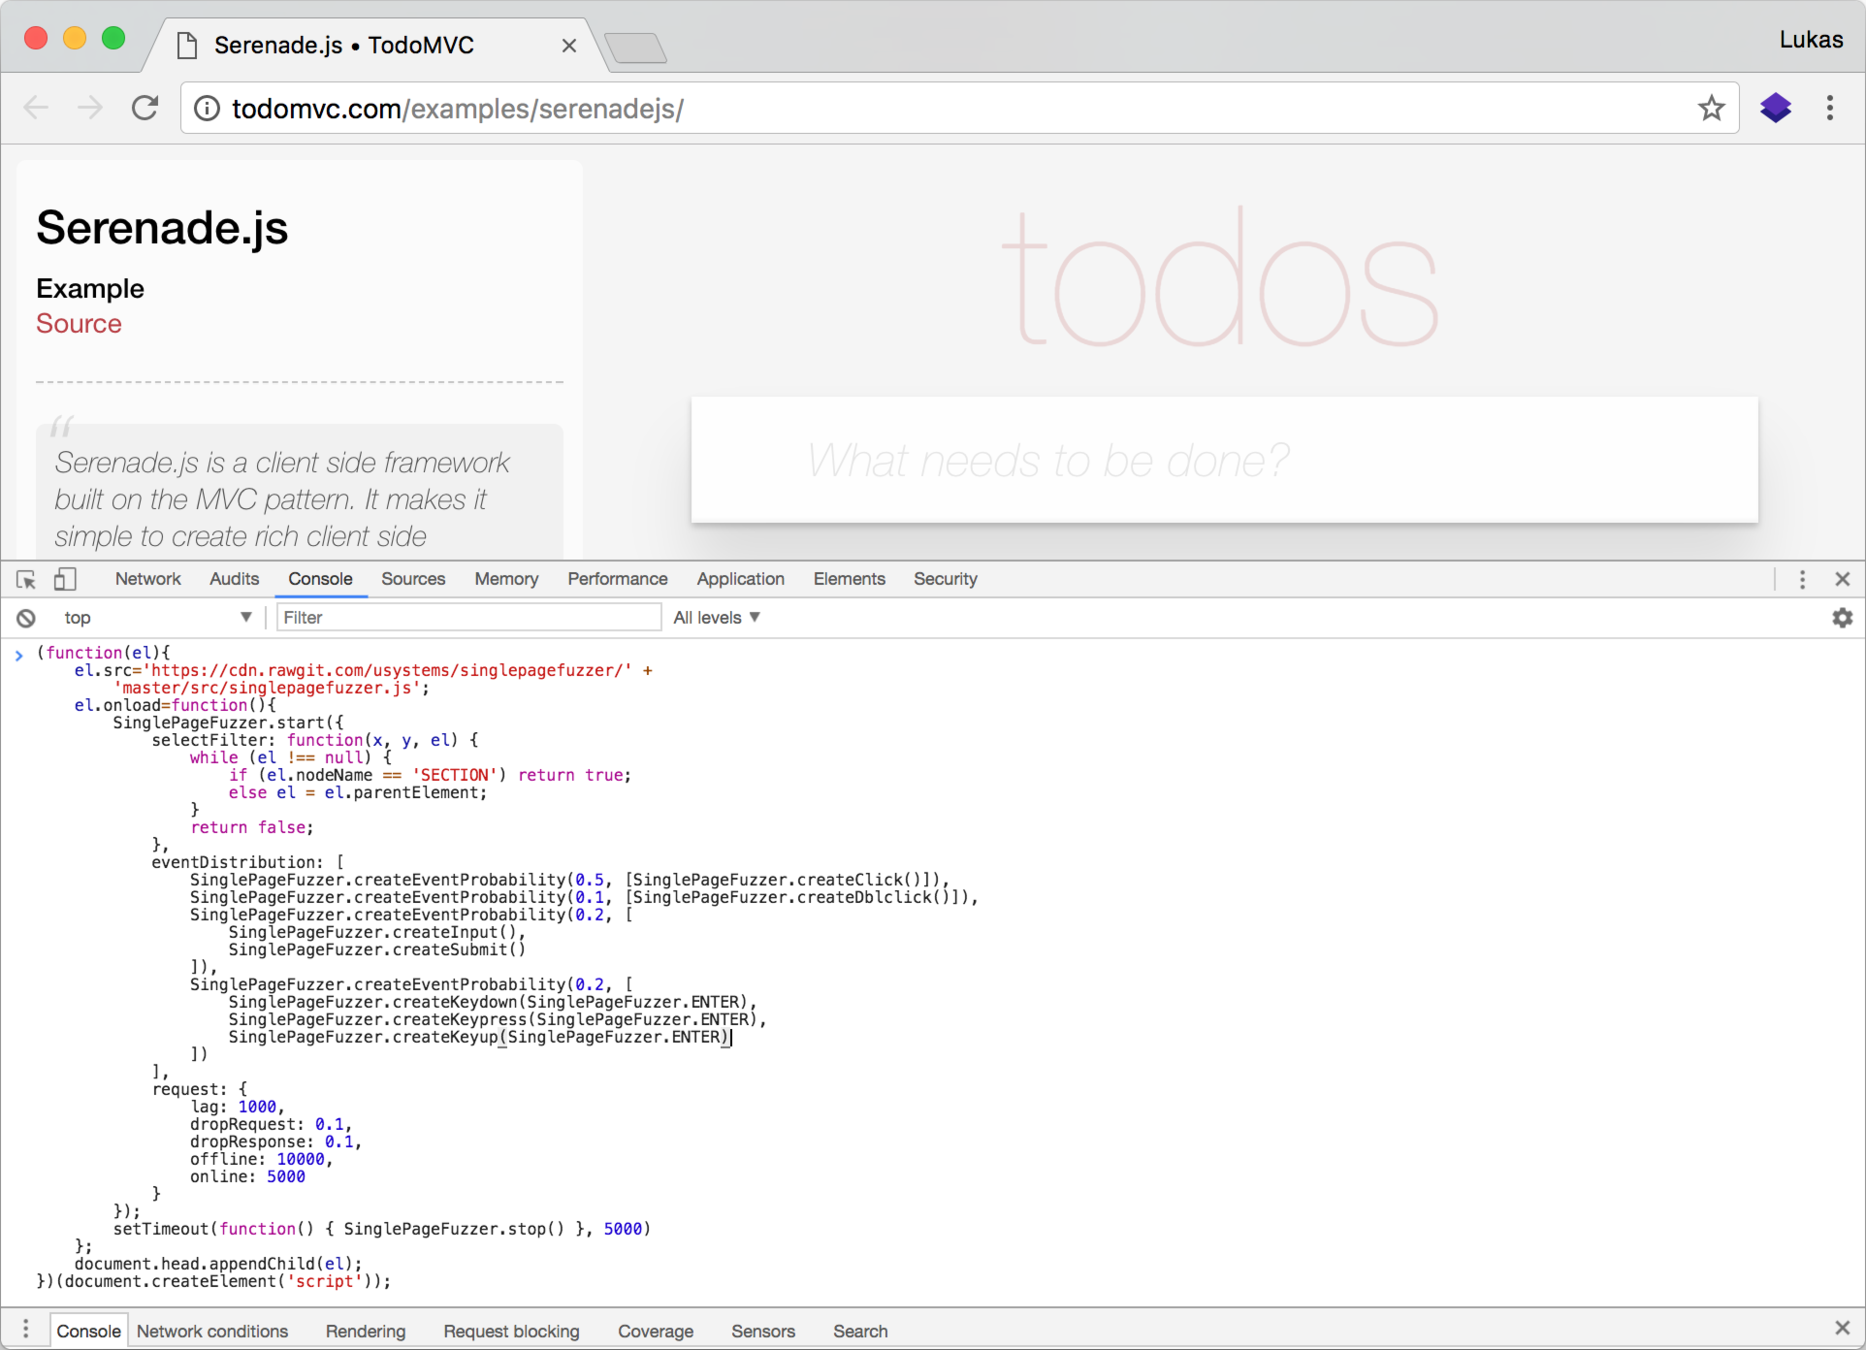Open the purple diamond extension
Image resolution: width=1866 pixels, height=1350 pixels.
pos(1776,108)
